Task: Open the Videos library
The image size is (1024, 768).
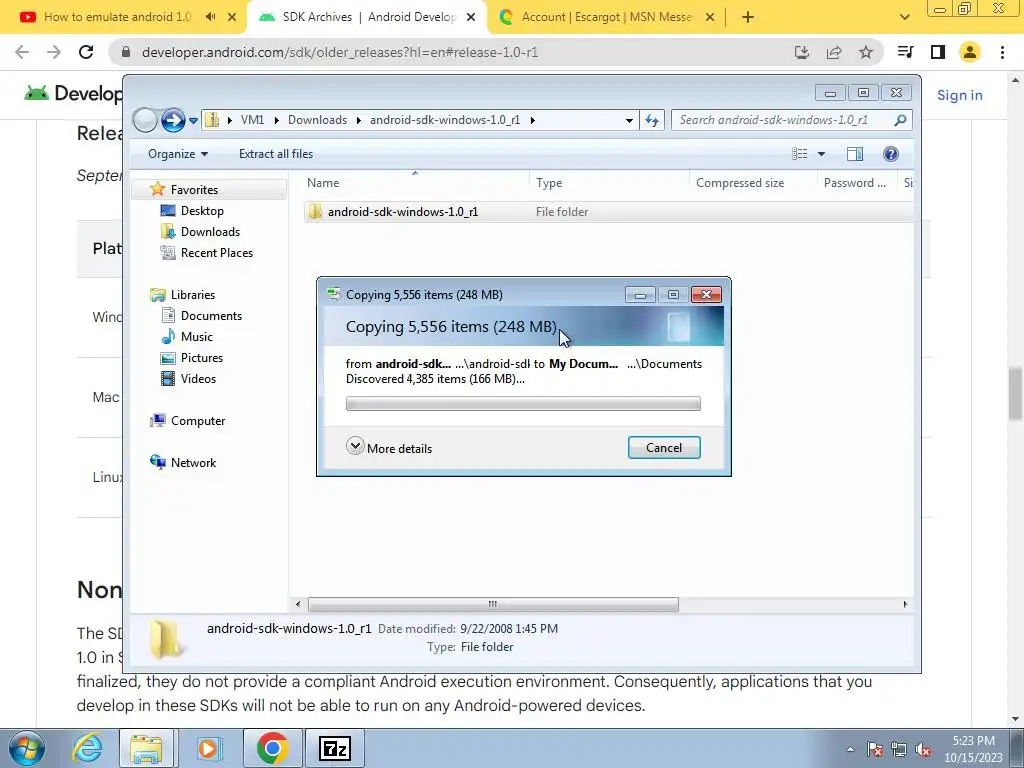Action: [198, 378]
